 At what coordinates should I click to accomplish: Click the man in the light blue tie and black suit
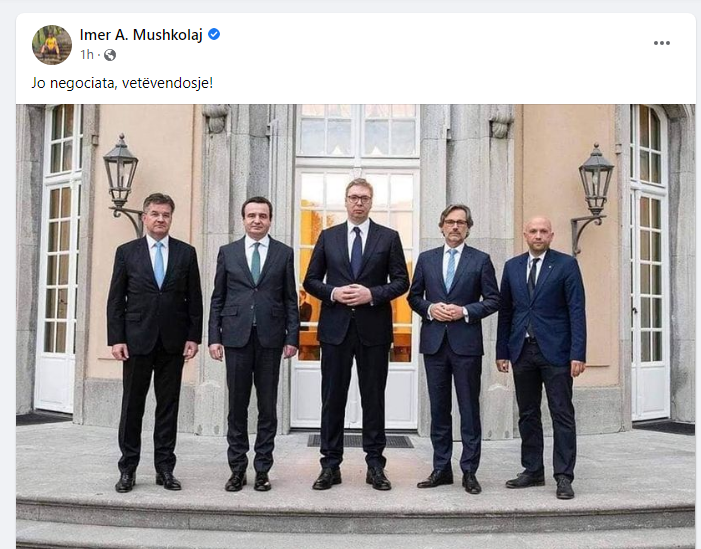click(154, 342)
